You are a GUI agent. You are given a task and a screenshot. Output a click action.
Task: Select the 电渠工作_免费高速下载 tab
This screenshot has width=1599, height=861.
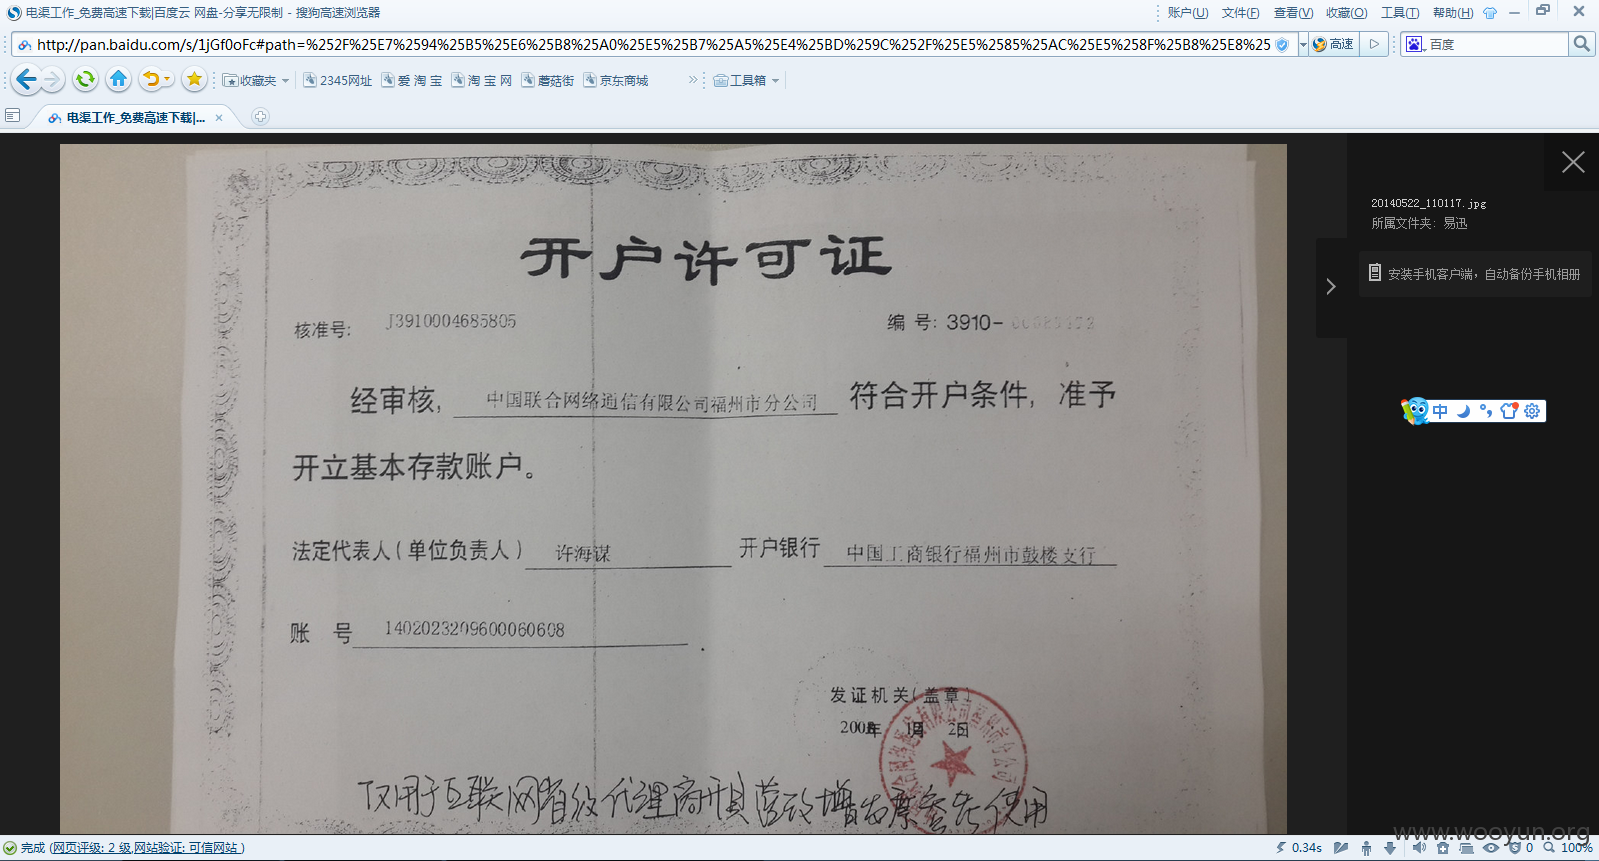(x=134, y=117)
